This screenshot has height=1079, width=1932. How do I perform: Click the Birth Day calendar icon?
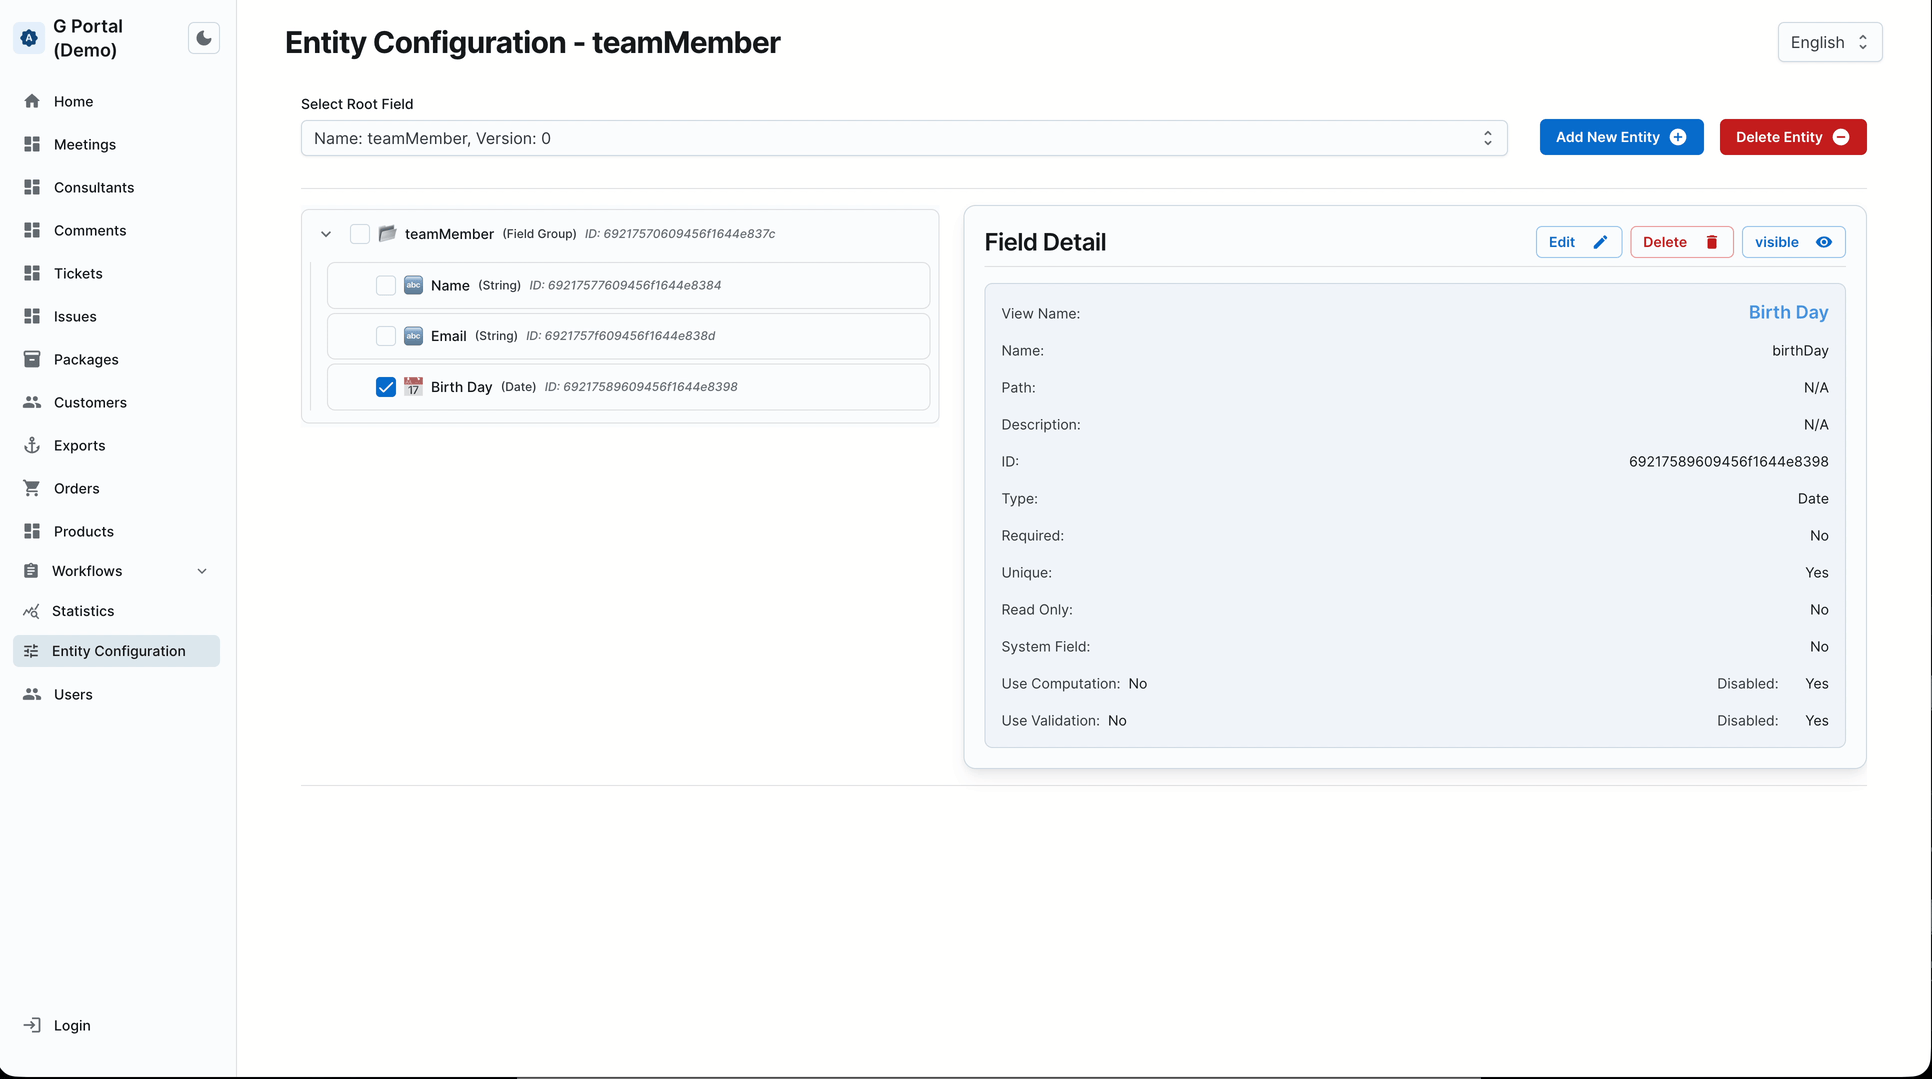point(413,387)
